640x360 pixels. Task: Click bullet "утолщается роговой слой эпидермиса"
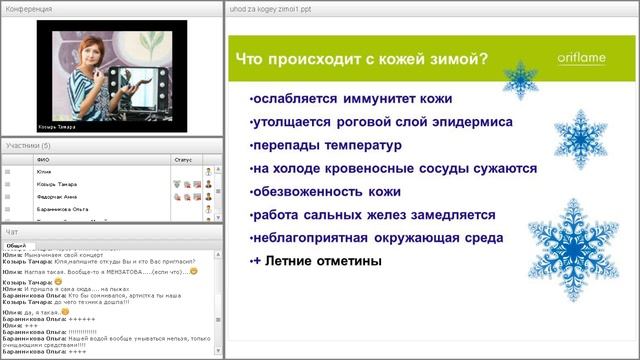coord(381,122)
